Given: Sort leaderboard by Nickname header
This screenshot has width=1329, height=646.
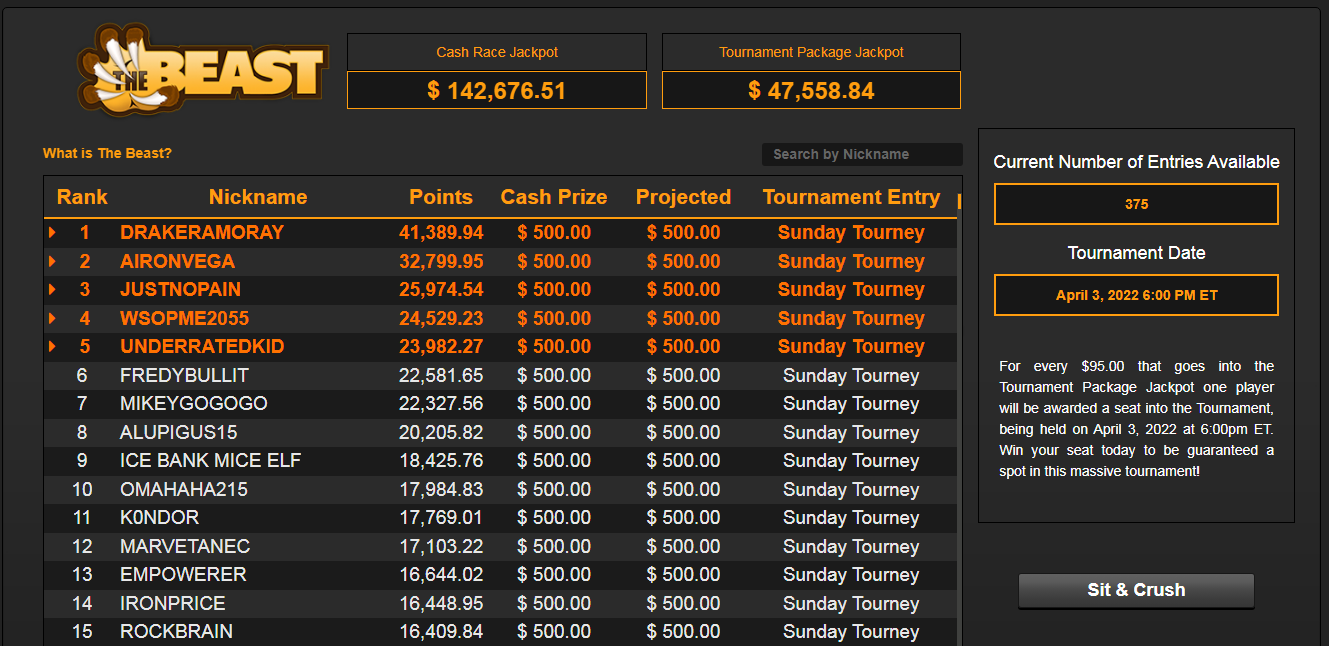Looking at the screenshot, I should click(x=258, y=197).
